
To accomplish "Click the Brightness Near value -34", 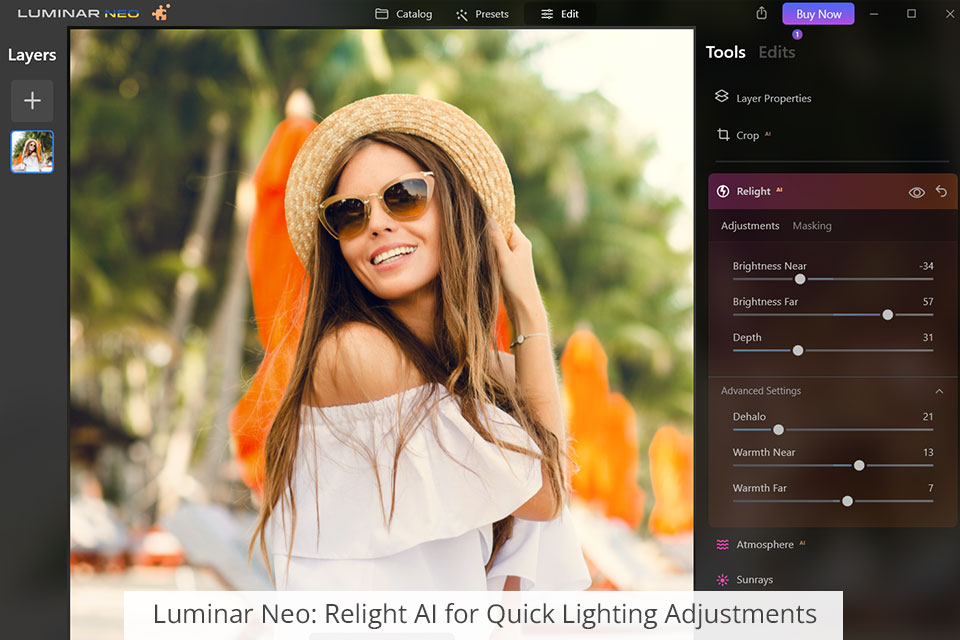I will coord(926,266).
